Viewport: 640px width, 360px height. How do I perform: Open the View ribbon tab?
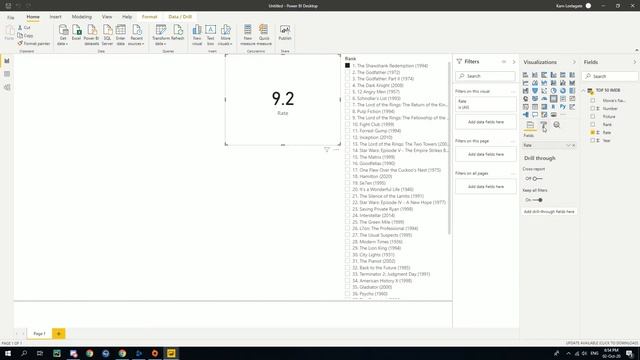tap(107, 17)
